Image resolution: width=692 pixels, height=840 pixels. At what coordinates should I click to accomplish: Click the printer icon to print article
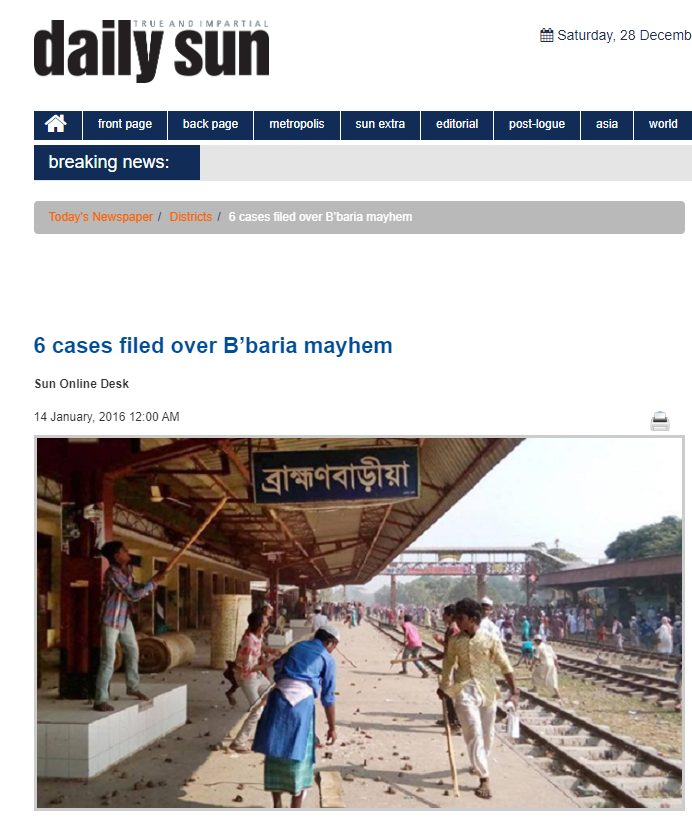(x=660, y=421)
